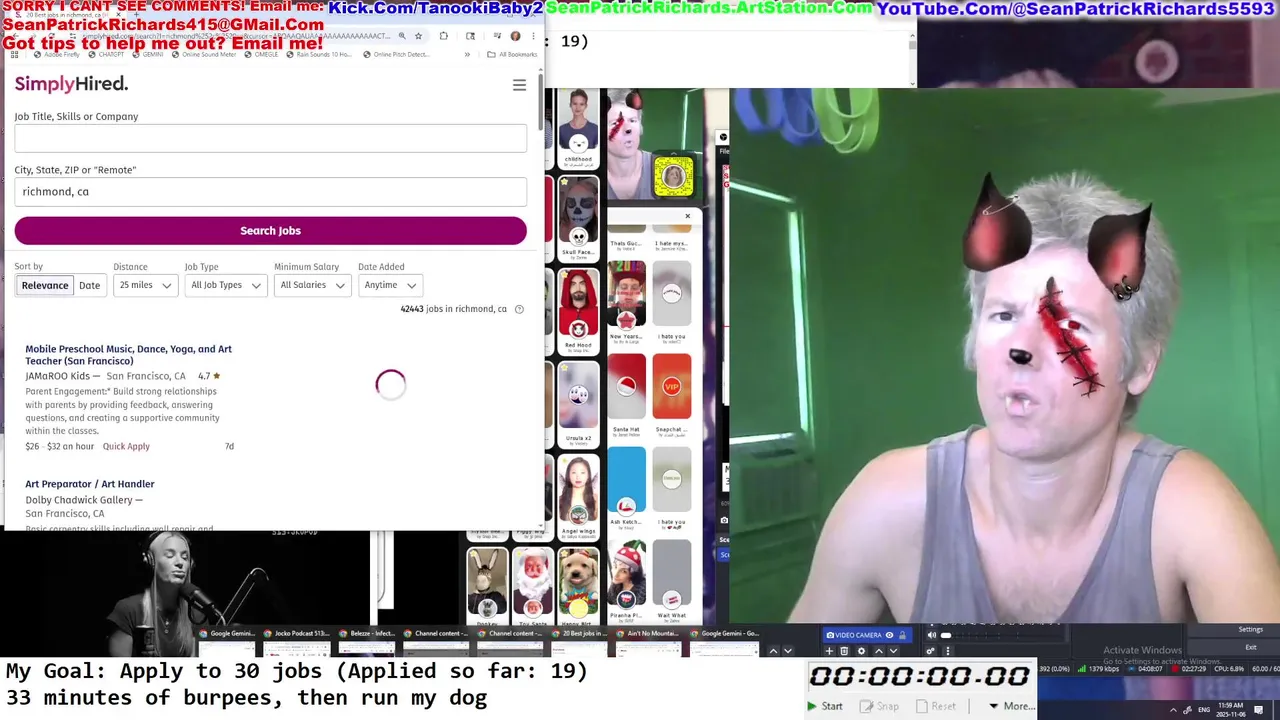
Task: Open source properties gear icon
Action: coord(861,651)
